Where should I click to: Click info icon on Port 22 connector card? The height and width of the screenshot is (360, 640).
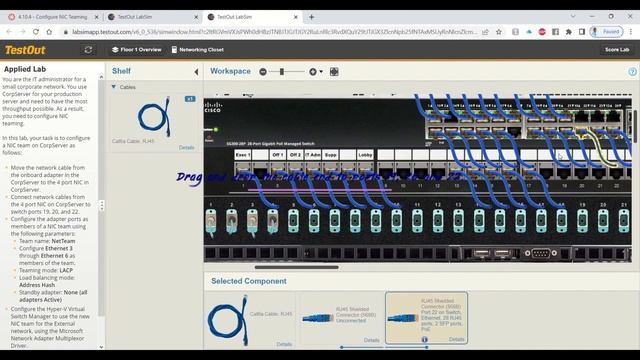[424, 340]
